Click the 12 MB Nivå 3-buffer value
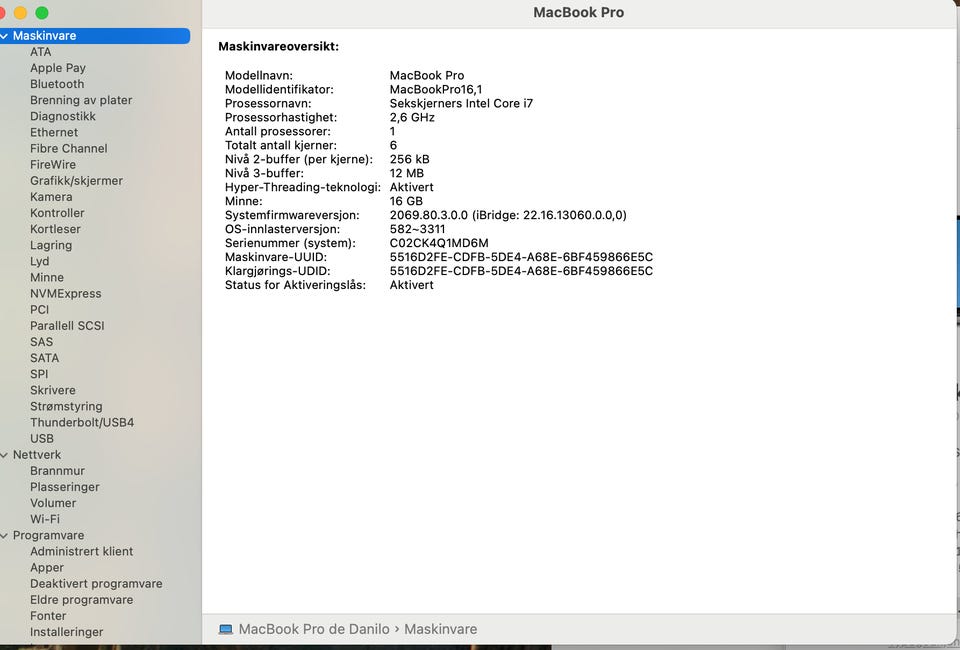Image resolution: width=960 pixels, height=650 pixels. tap(407, 173)
